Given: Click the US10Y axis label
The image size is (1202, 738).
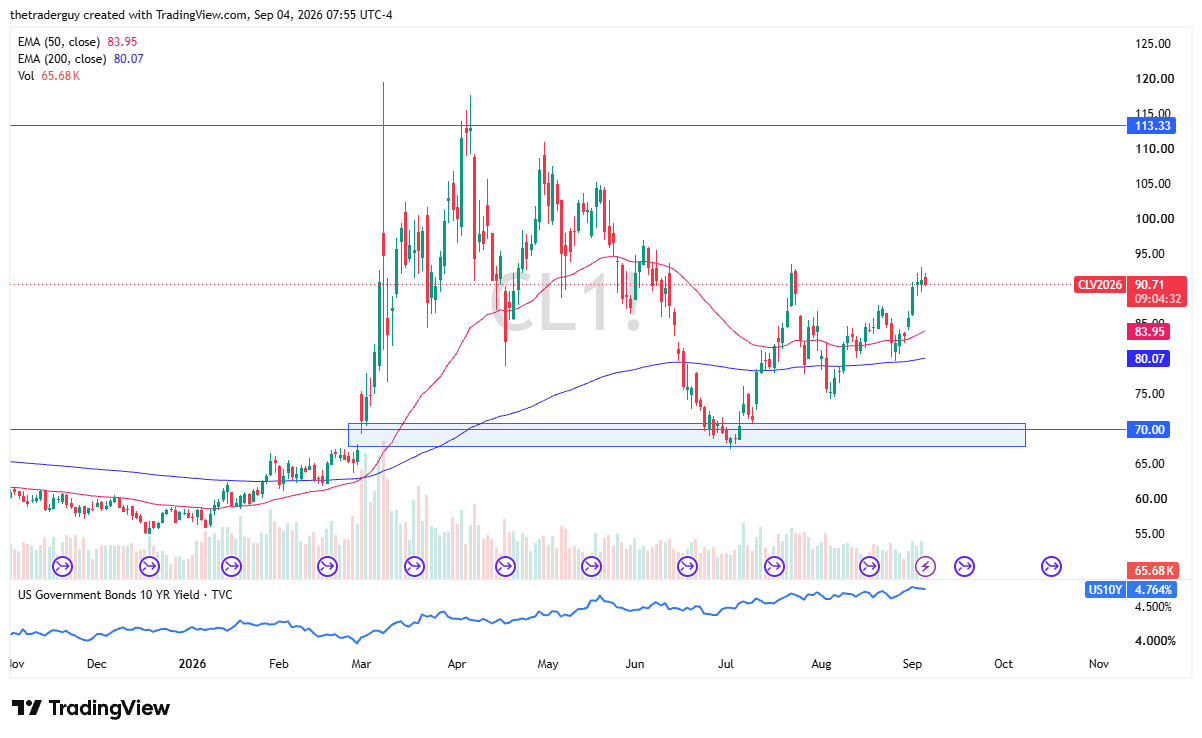Looking at the screenshot, I should [x=1105, y=590].
